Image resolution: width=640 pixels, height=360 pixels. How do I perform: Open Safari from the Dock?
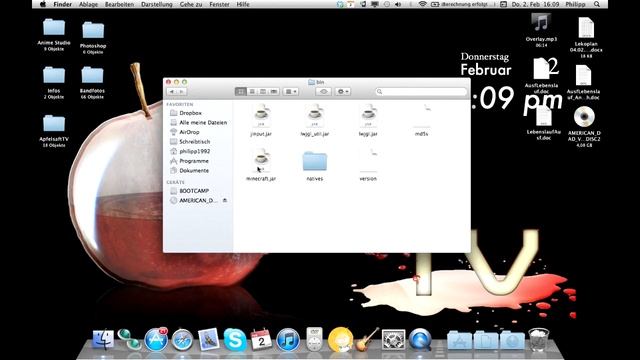click(x=182, y=340)
